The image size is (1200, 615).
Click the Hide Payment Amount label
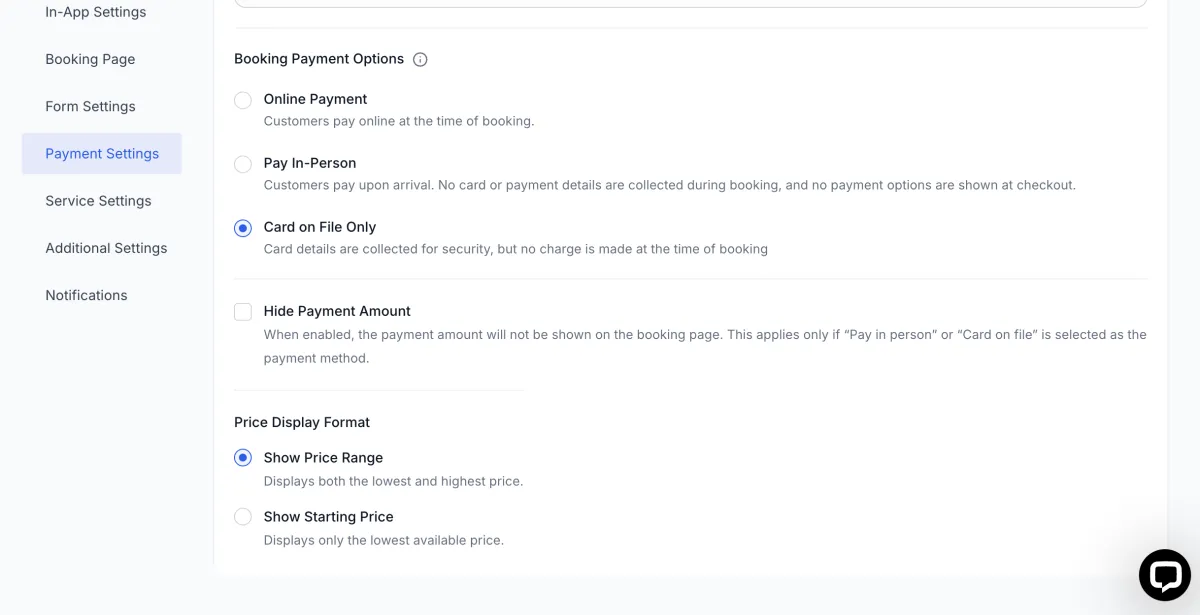click(337, 311)
